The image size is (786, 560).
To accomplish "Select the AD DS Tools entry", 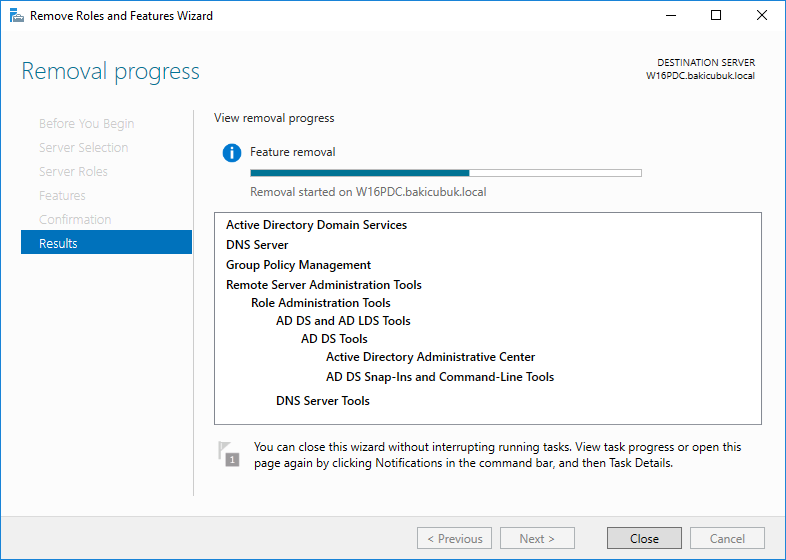I will tap(334, 339).
